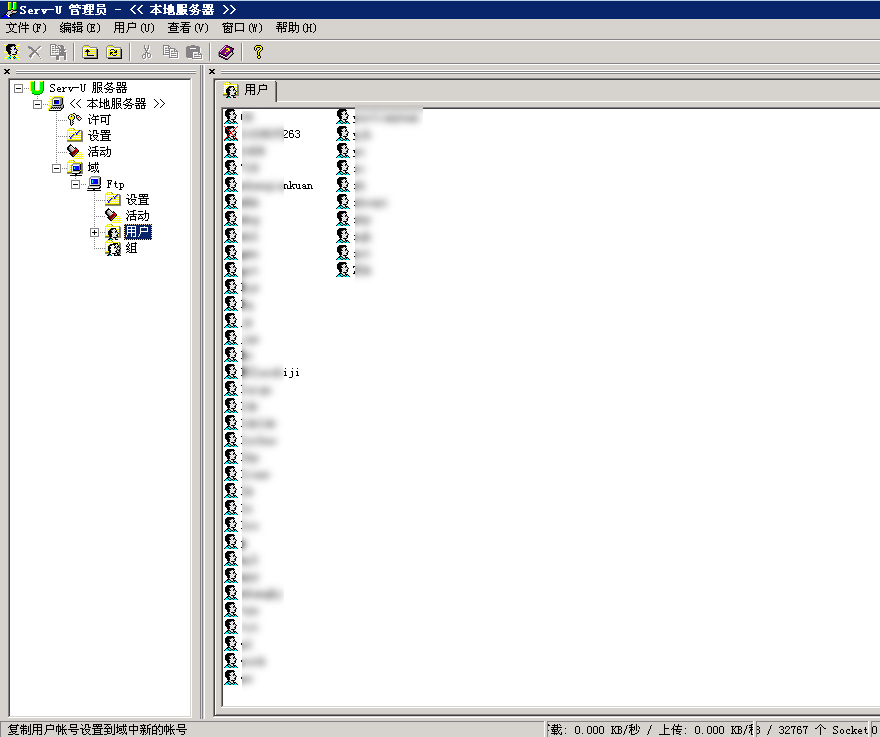Close the left tree panel
The height and width of the screenshot is (737, 880).
[x=6, y=71]
